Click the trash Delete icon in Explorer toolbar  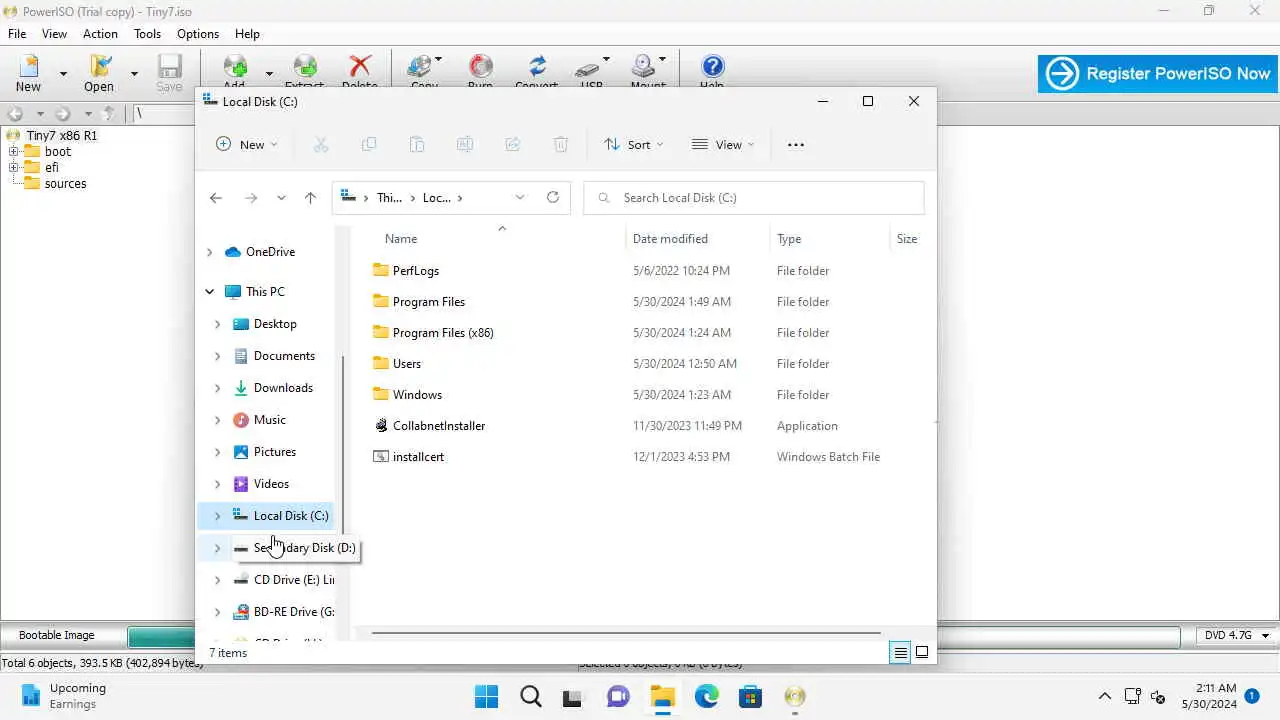coord(561,145)
